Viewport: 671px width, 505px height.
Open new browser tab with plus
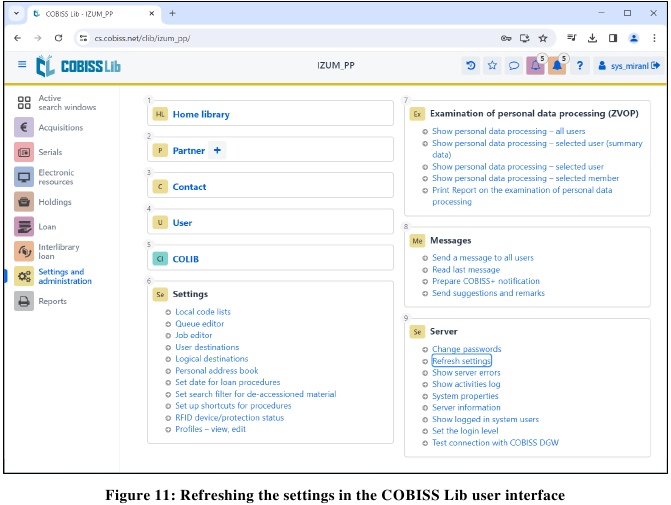(172, 13)
